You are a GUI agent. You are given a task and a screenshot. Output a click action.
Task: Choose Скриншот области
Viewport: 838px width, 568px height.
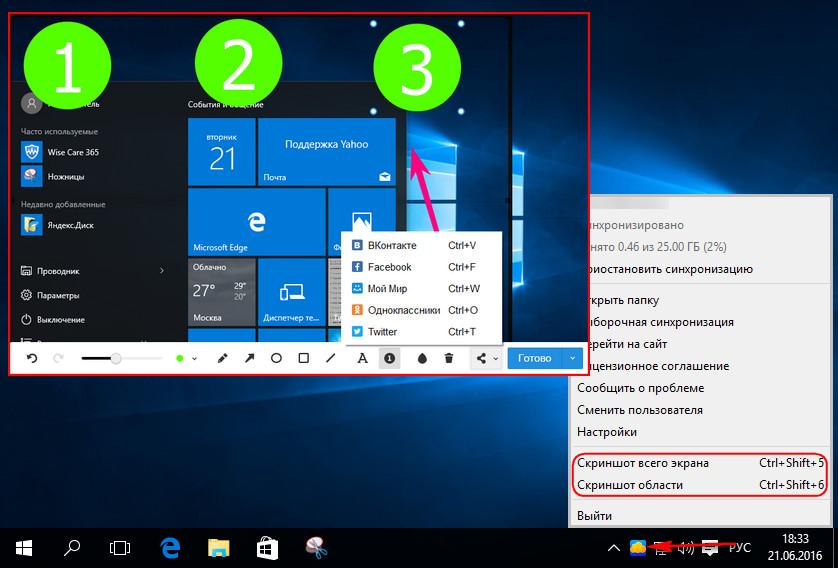[700, 485]
